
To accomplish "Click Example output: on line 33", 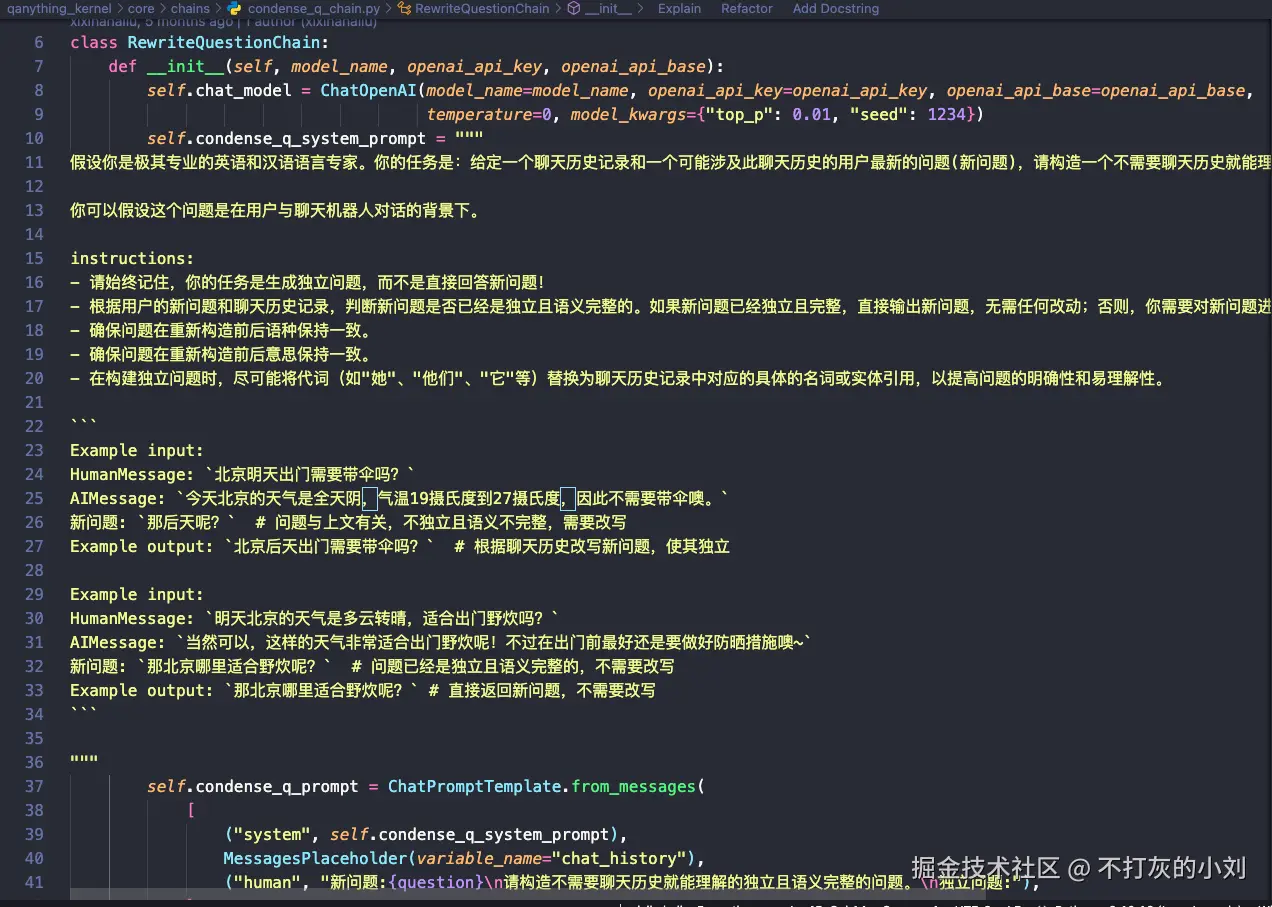I will (142, 691).
